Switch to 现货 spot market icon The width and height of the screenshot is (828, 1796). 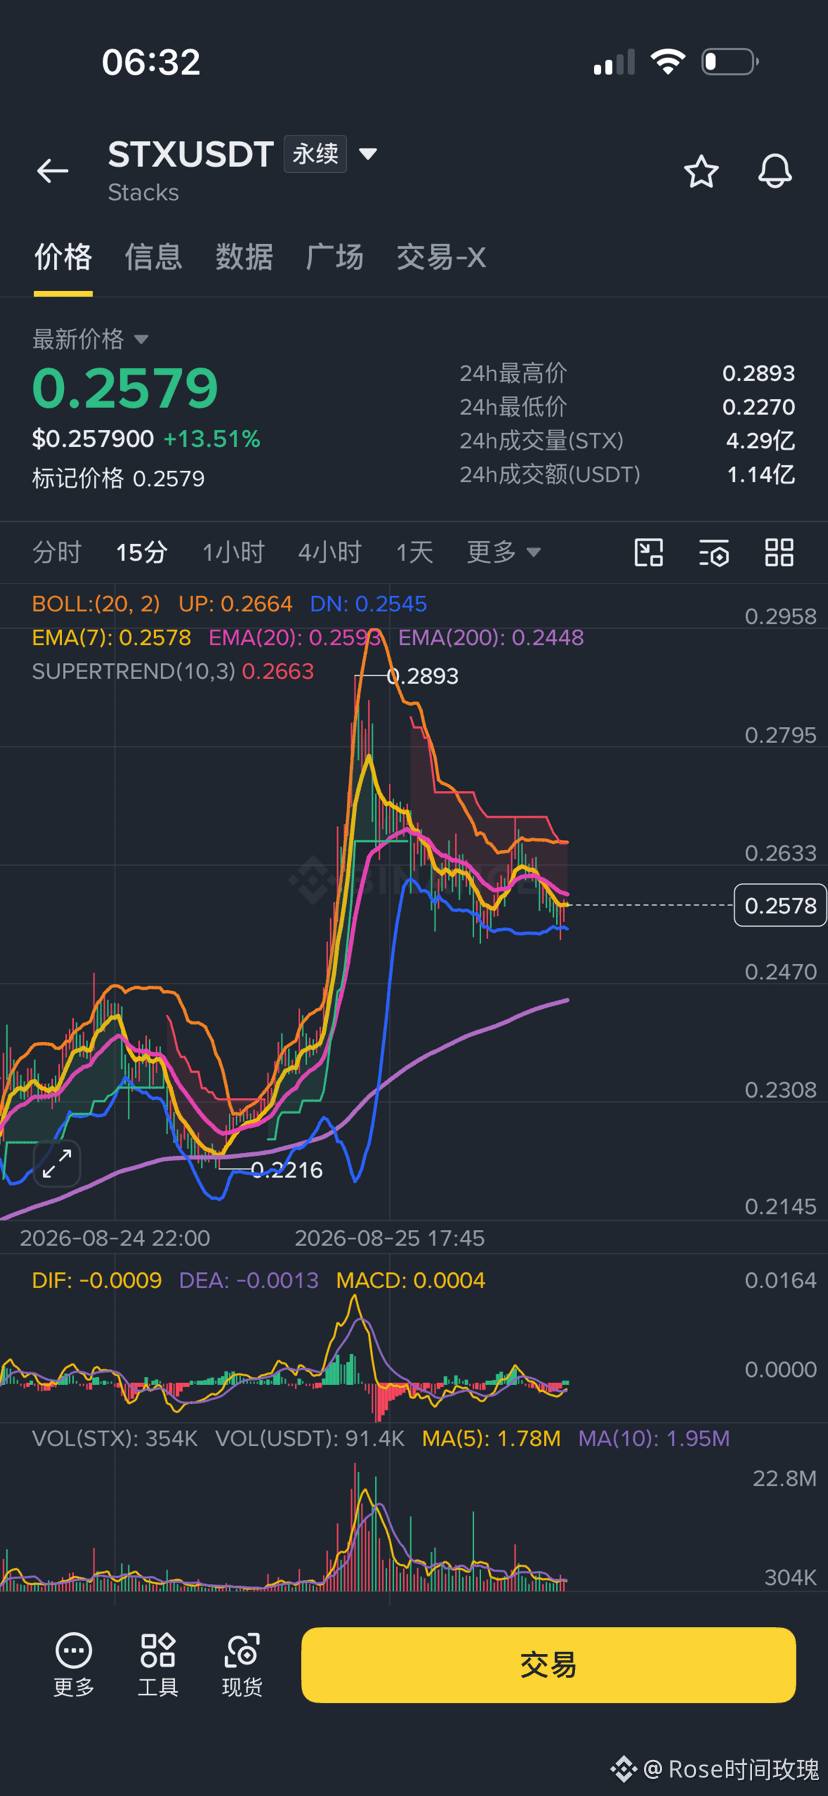(x=242, y=1665)
